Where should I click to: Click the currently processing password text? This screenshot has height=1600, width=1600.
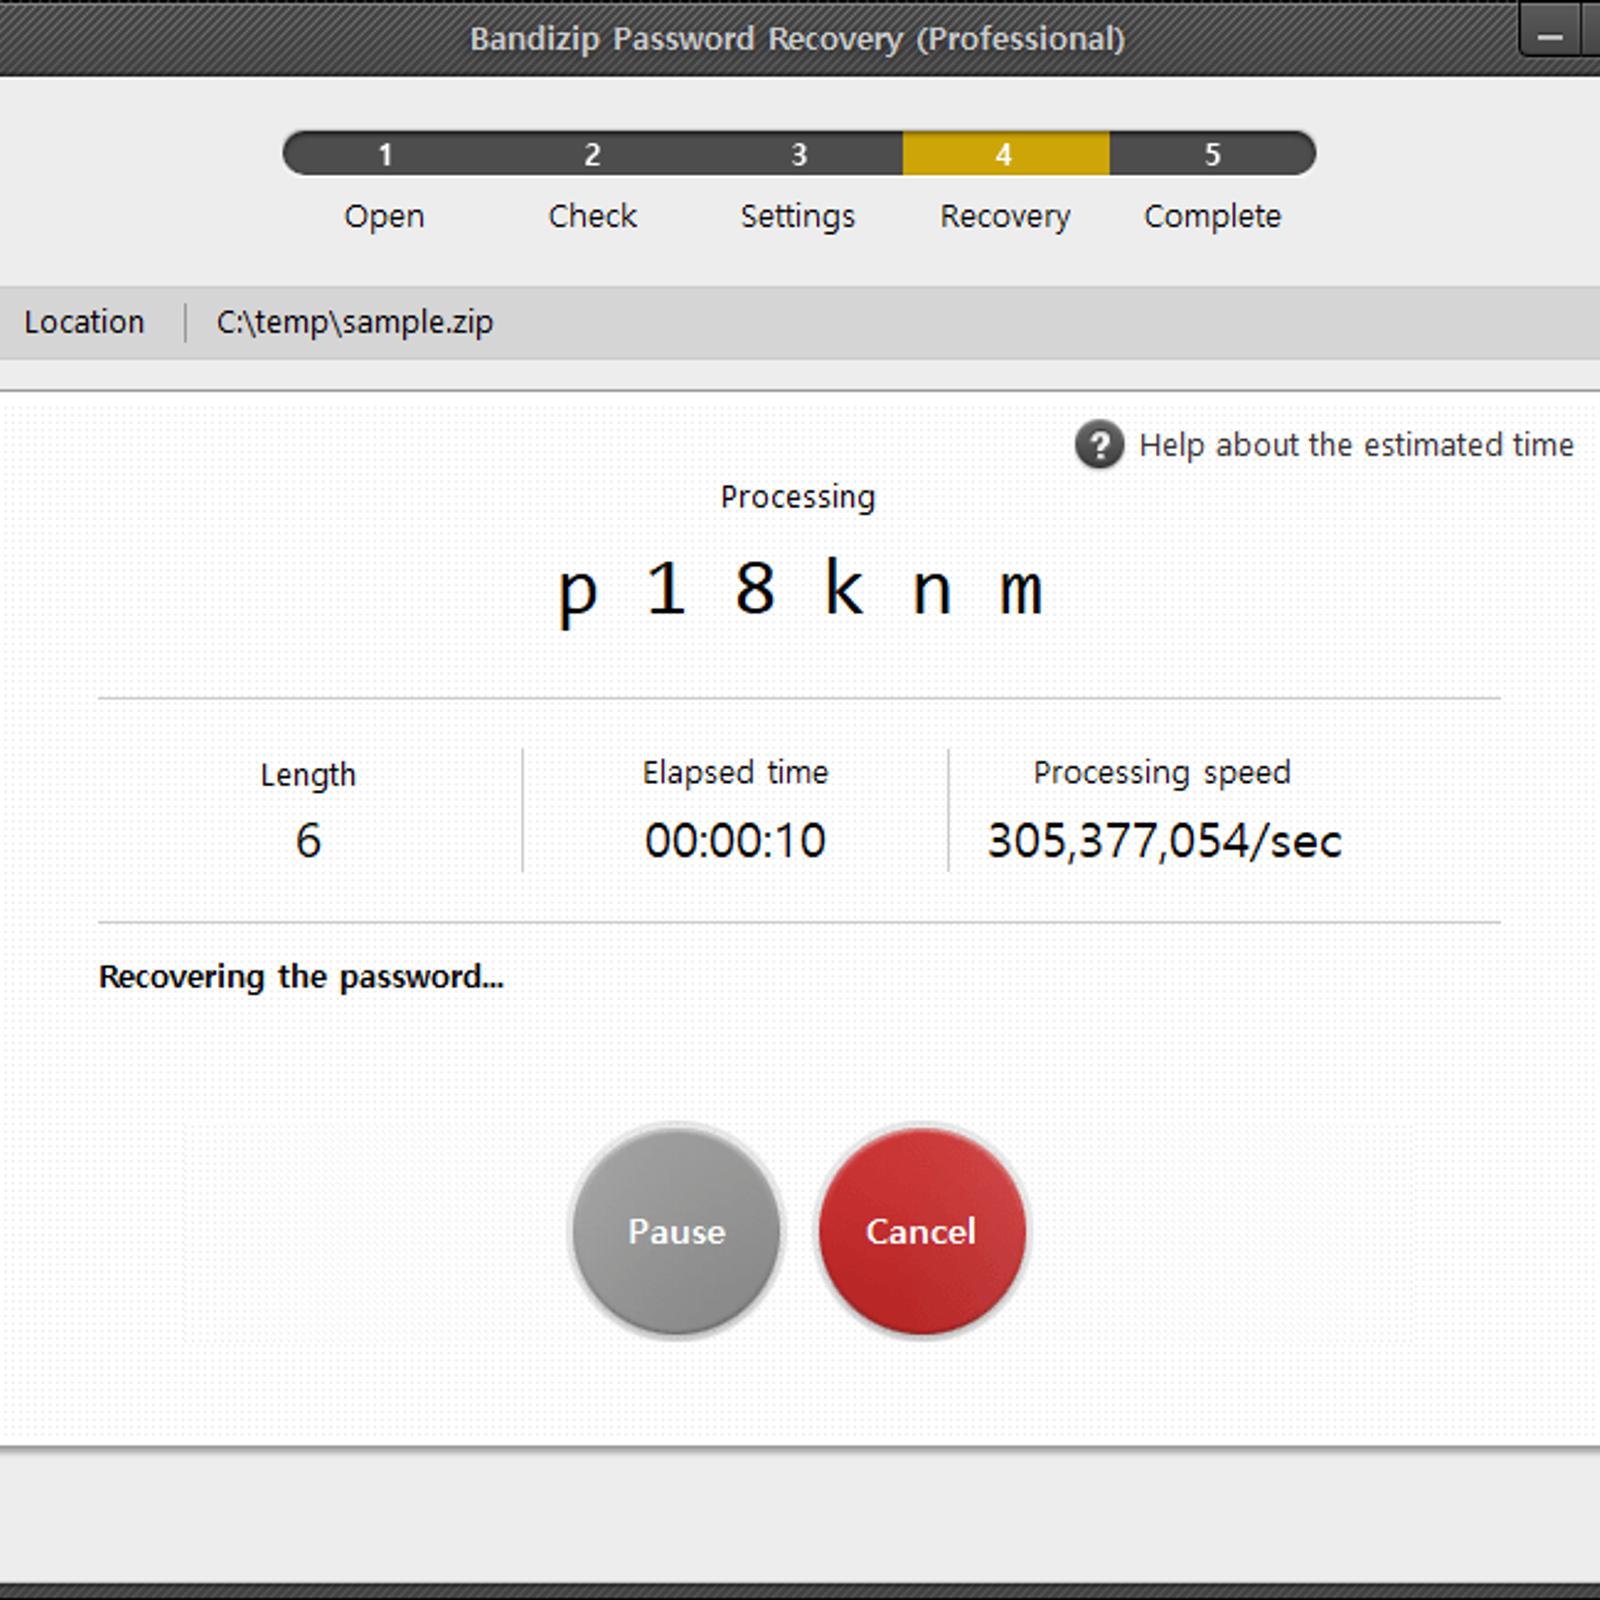coord(800,589)
